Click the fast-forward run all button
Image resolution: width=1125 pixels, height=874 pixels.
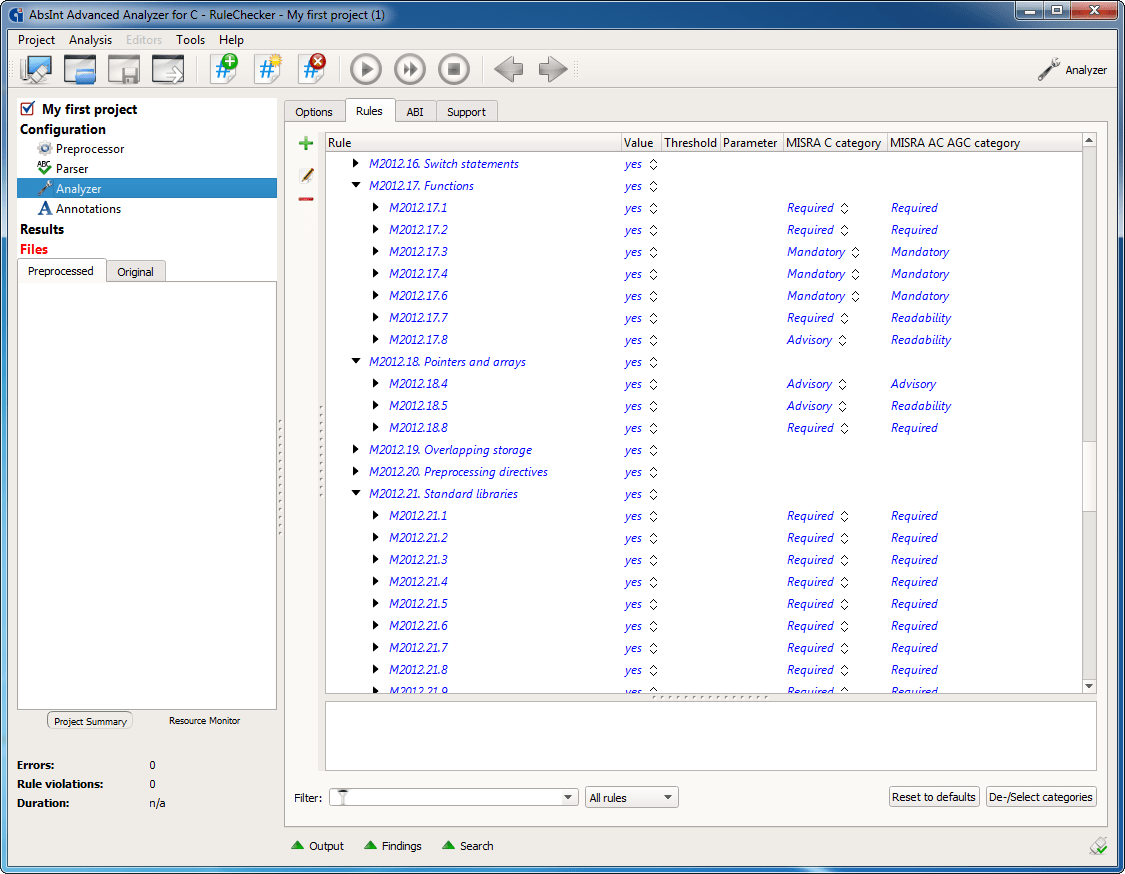pos(410,70)
